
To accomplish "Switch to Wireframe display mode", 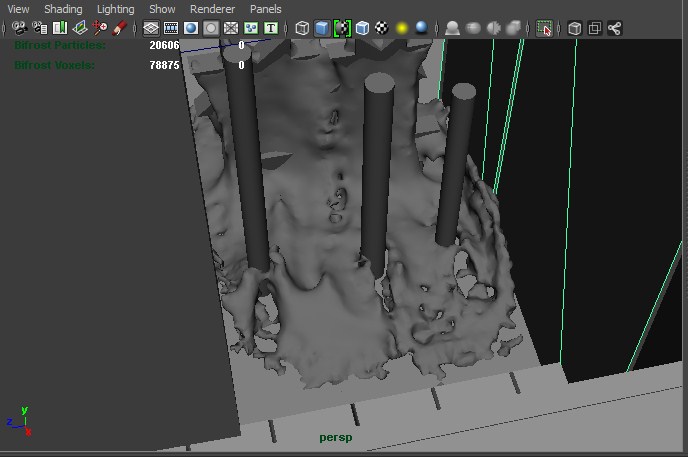I will coord(302,28).
